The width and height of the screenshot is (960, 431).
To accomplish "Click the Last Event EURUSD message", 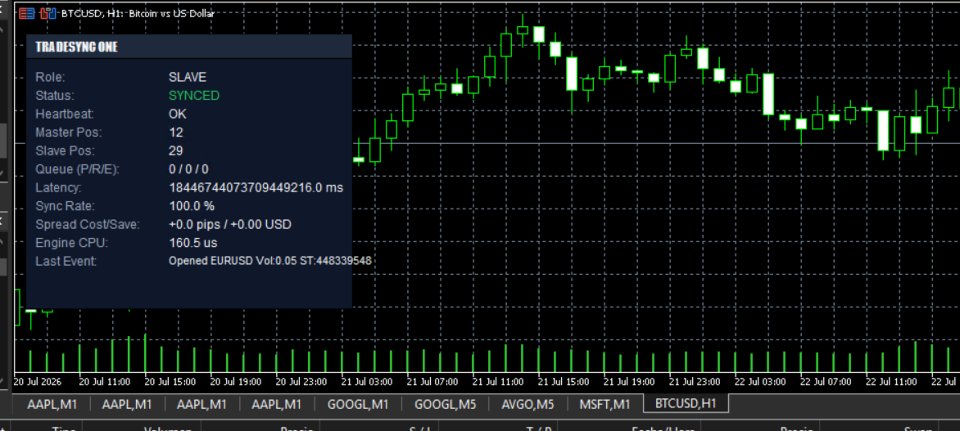I will pyautogui.click(x=270, y=261).
